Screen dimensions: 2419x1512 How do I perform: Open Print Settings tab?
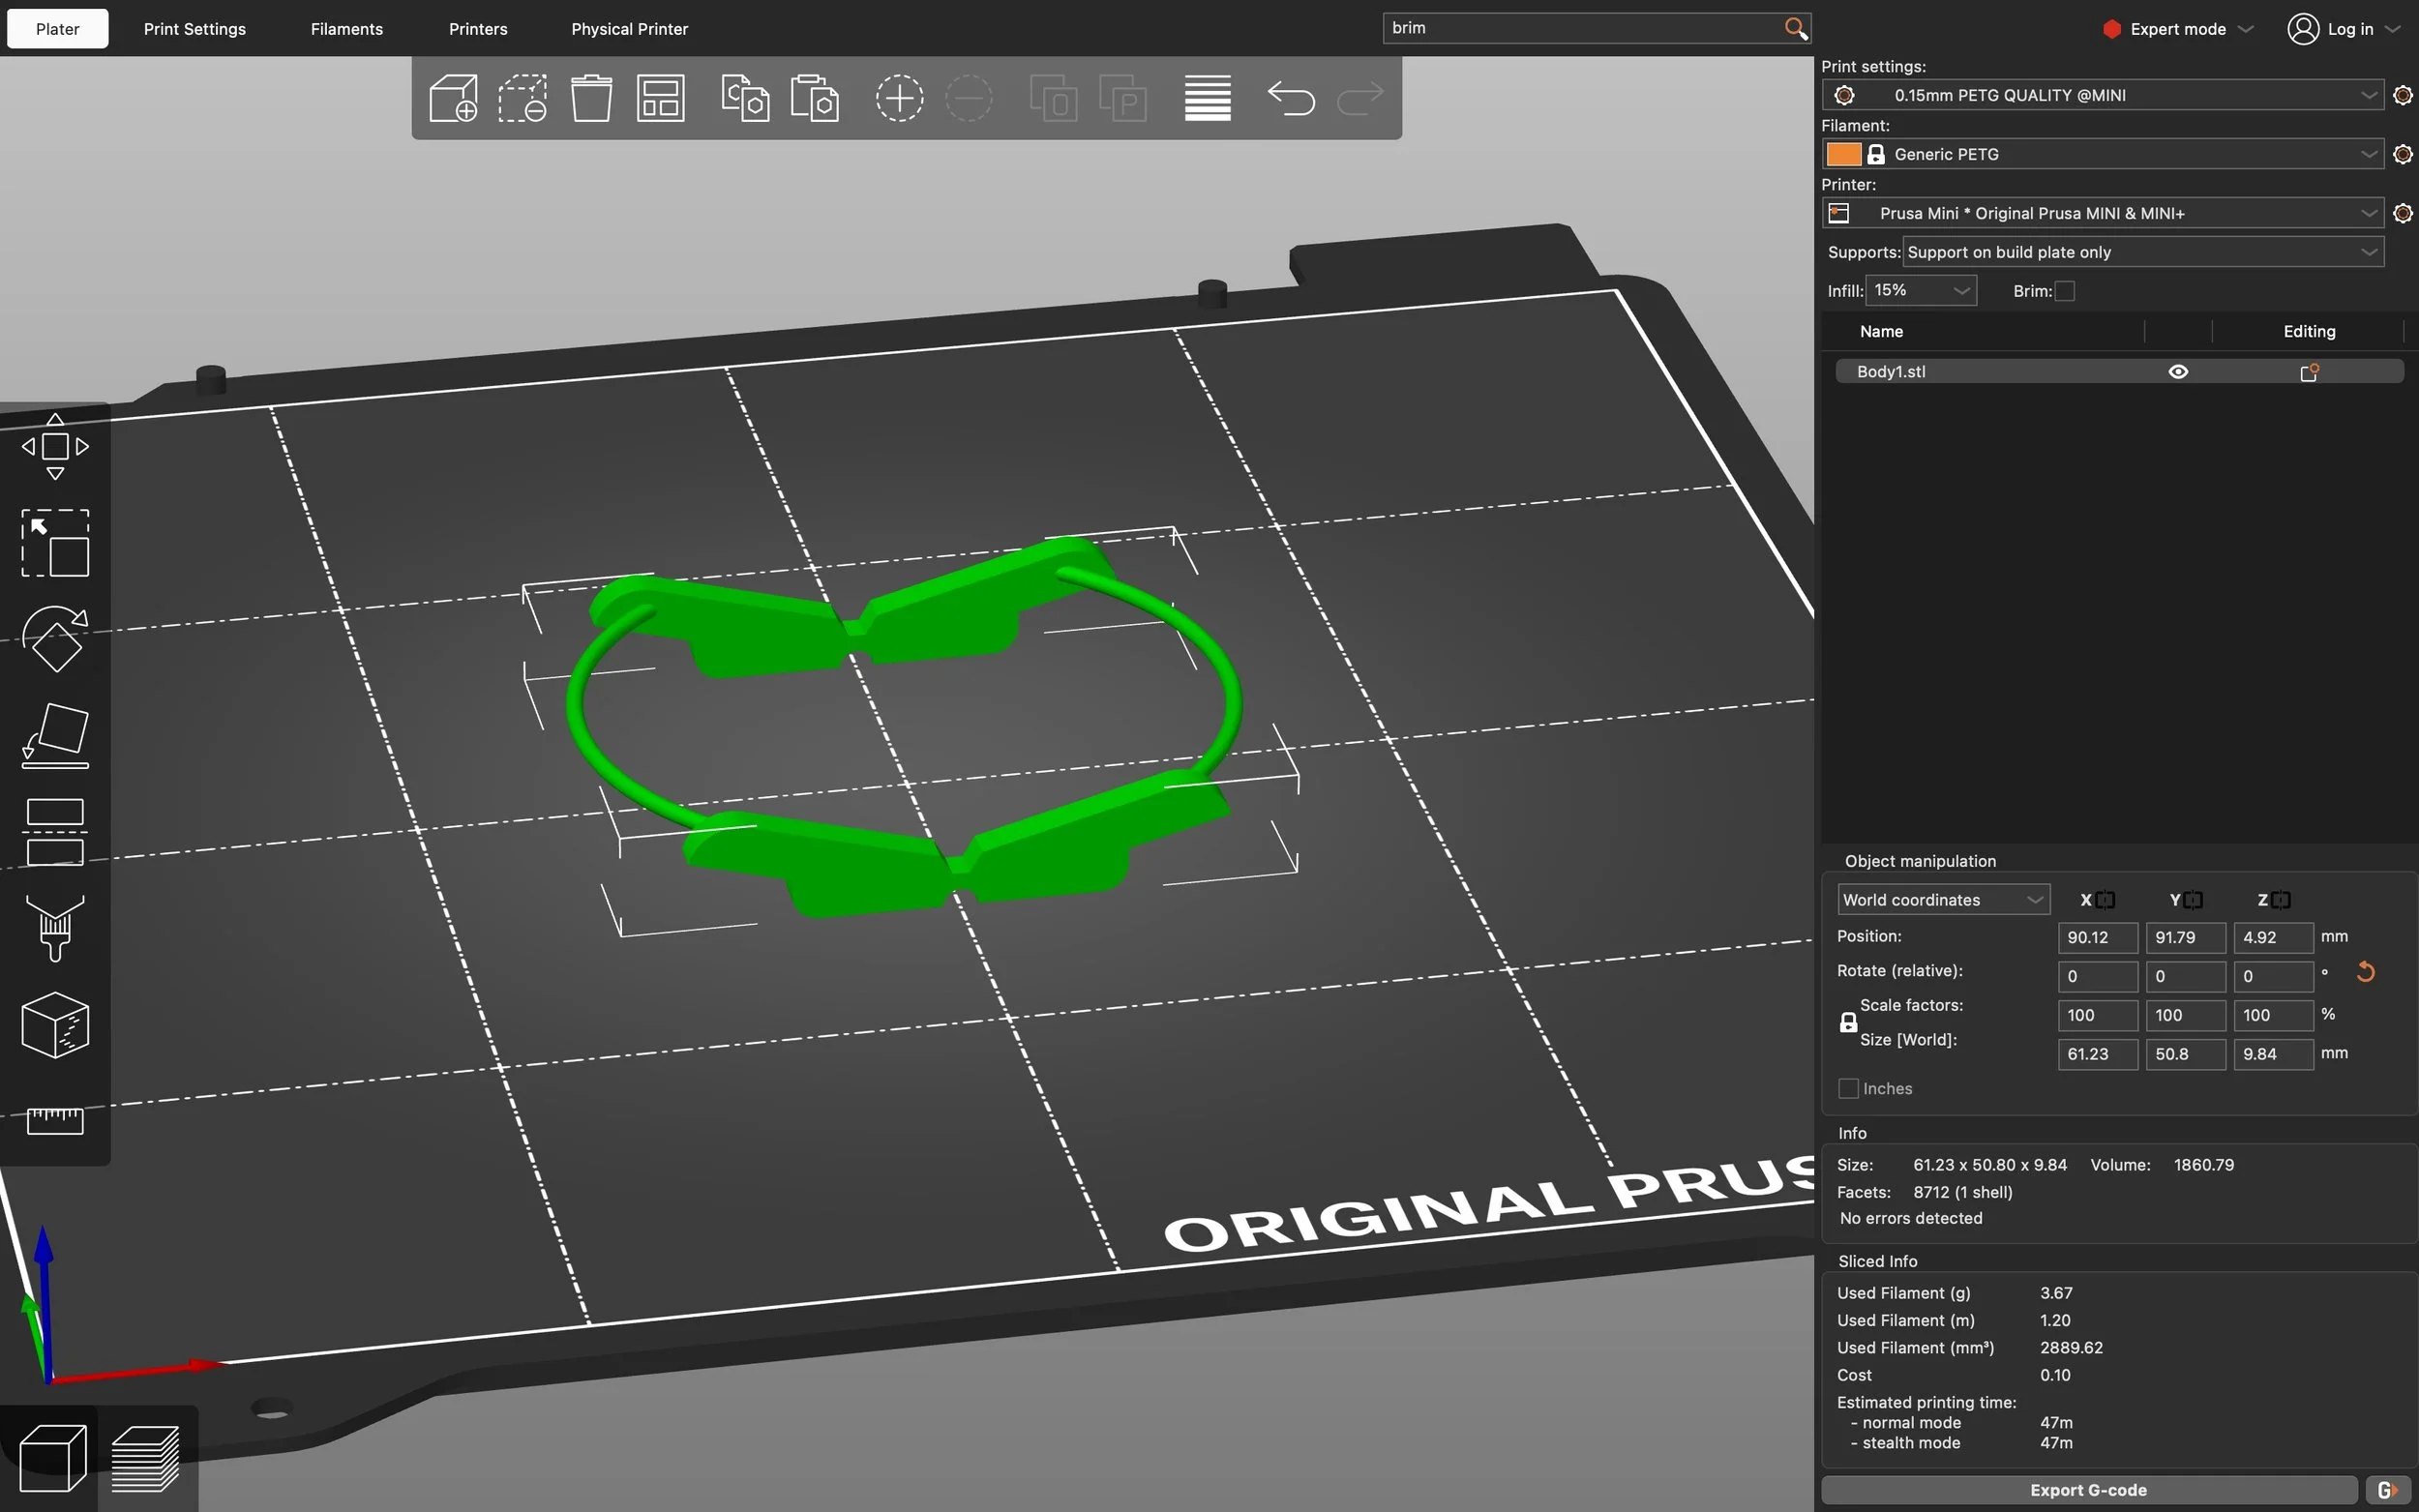tap(195, 29)
